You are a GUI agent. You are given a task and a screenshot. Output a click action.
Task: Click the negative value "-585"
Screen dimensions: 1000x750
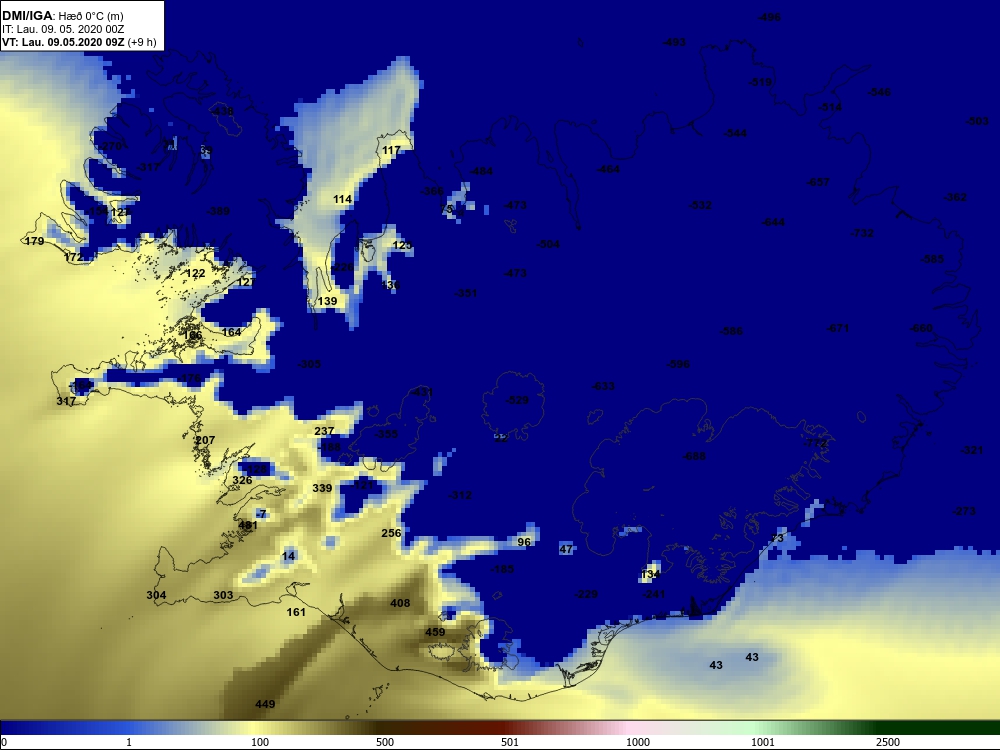[x=932, y=259]
